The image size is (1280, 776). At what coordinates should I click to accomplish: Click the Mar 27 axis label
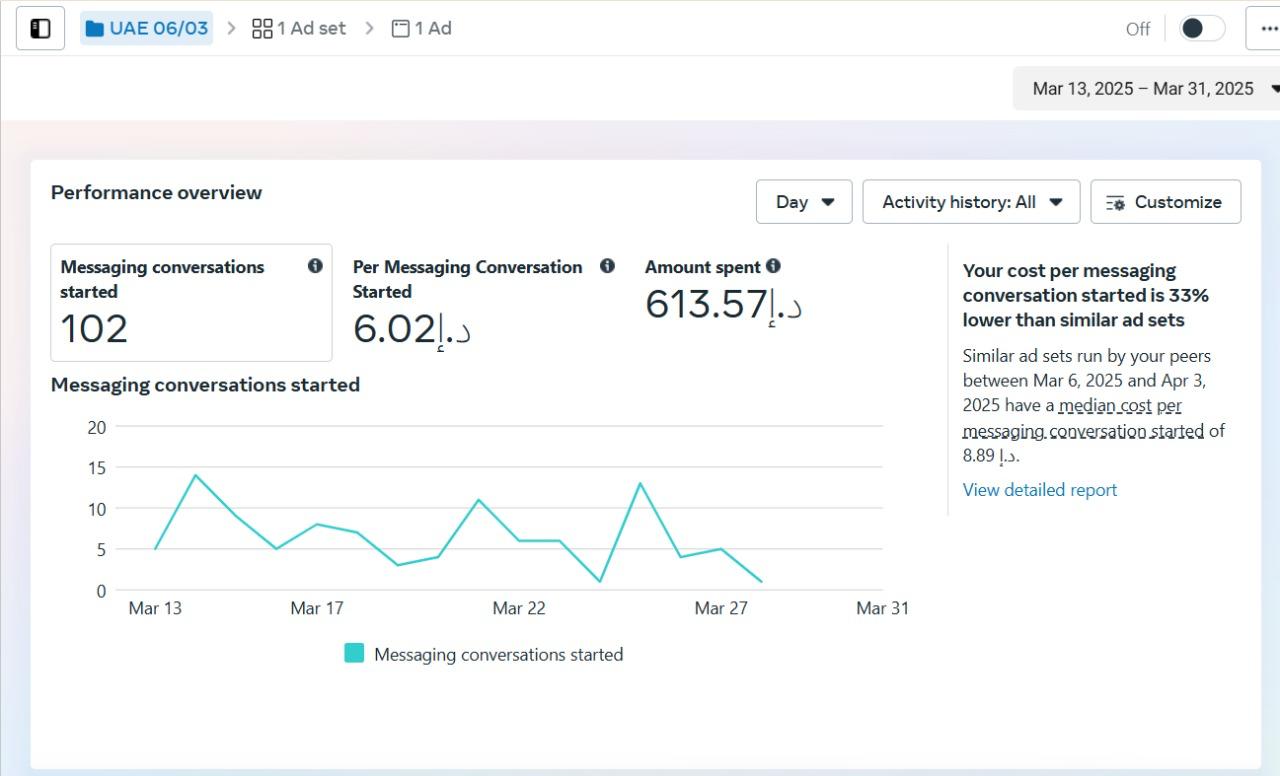click(x=721, y=608)
